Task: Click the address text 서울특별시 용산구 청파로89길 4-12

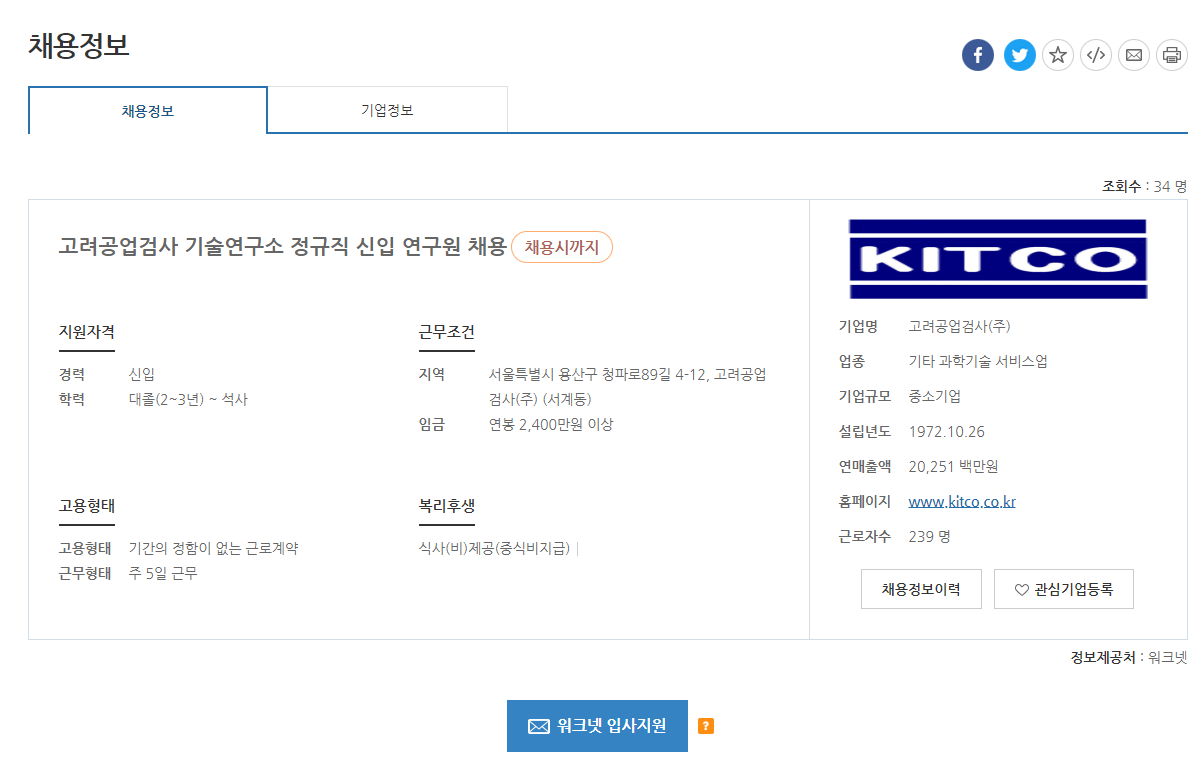Action: click(598, 374)
